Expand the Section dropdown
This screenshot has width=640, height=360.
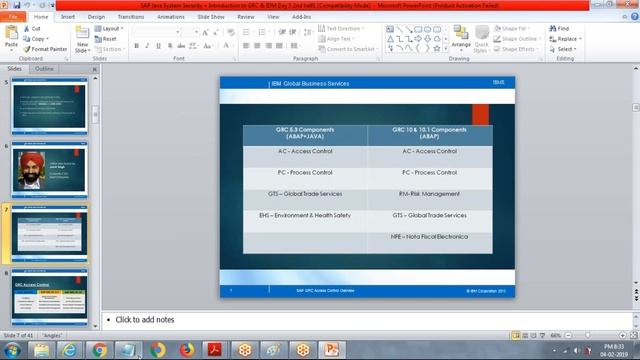coord(110,49)
